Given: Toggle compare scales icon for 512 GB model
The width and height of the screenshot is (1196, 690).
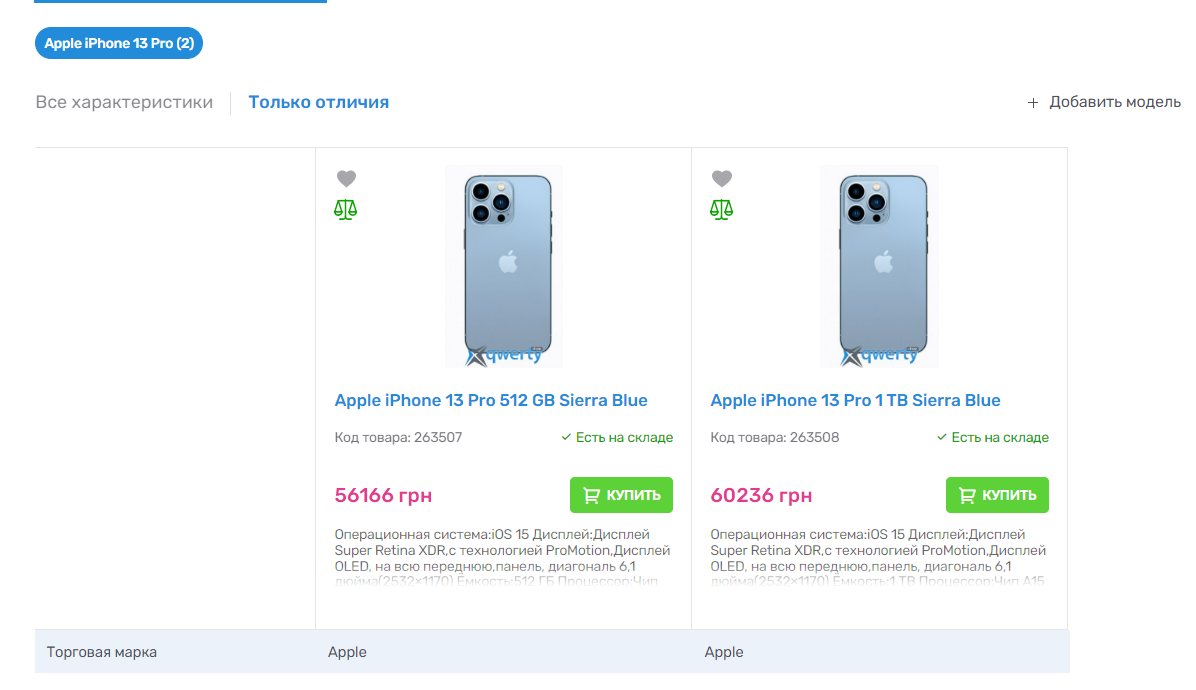Looking at the screenshot, I should [346, 209].
